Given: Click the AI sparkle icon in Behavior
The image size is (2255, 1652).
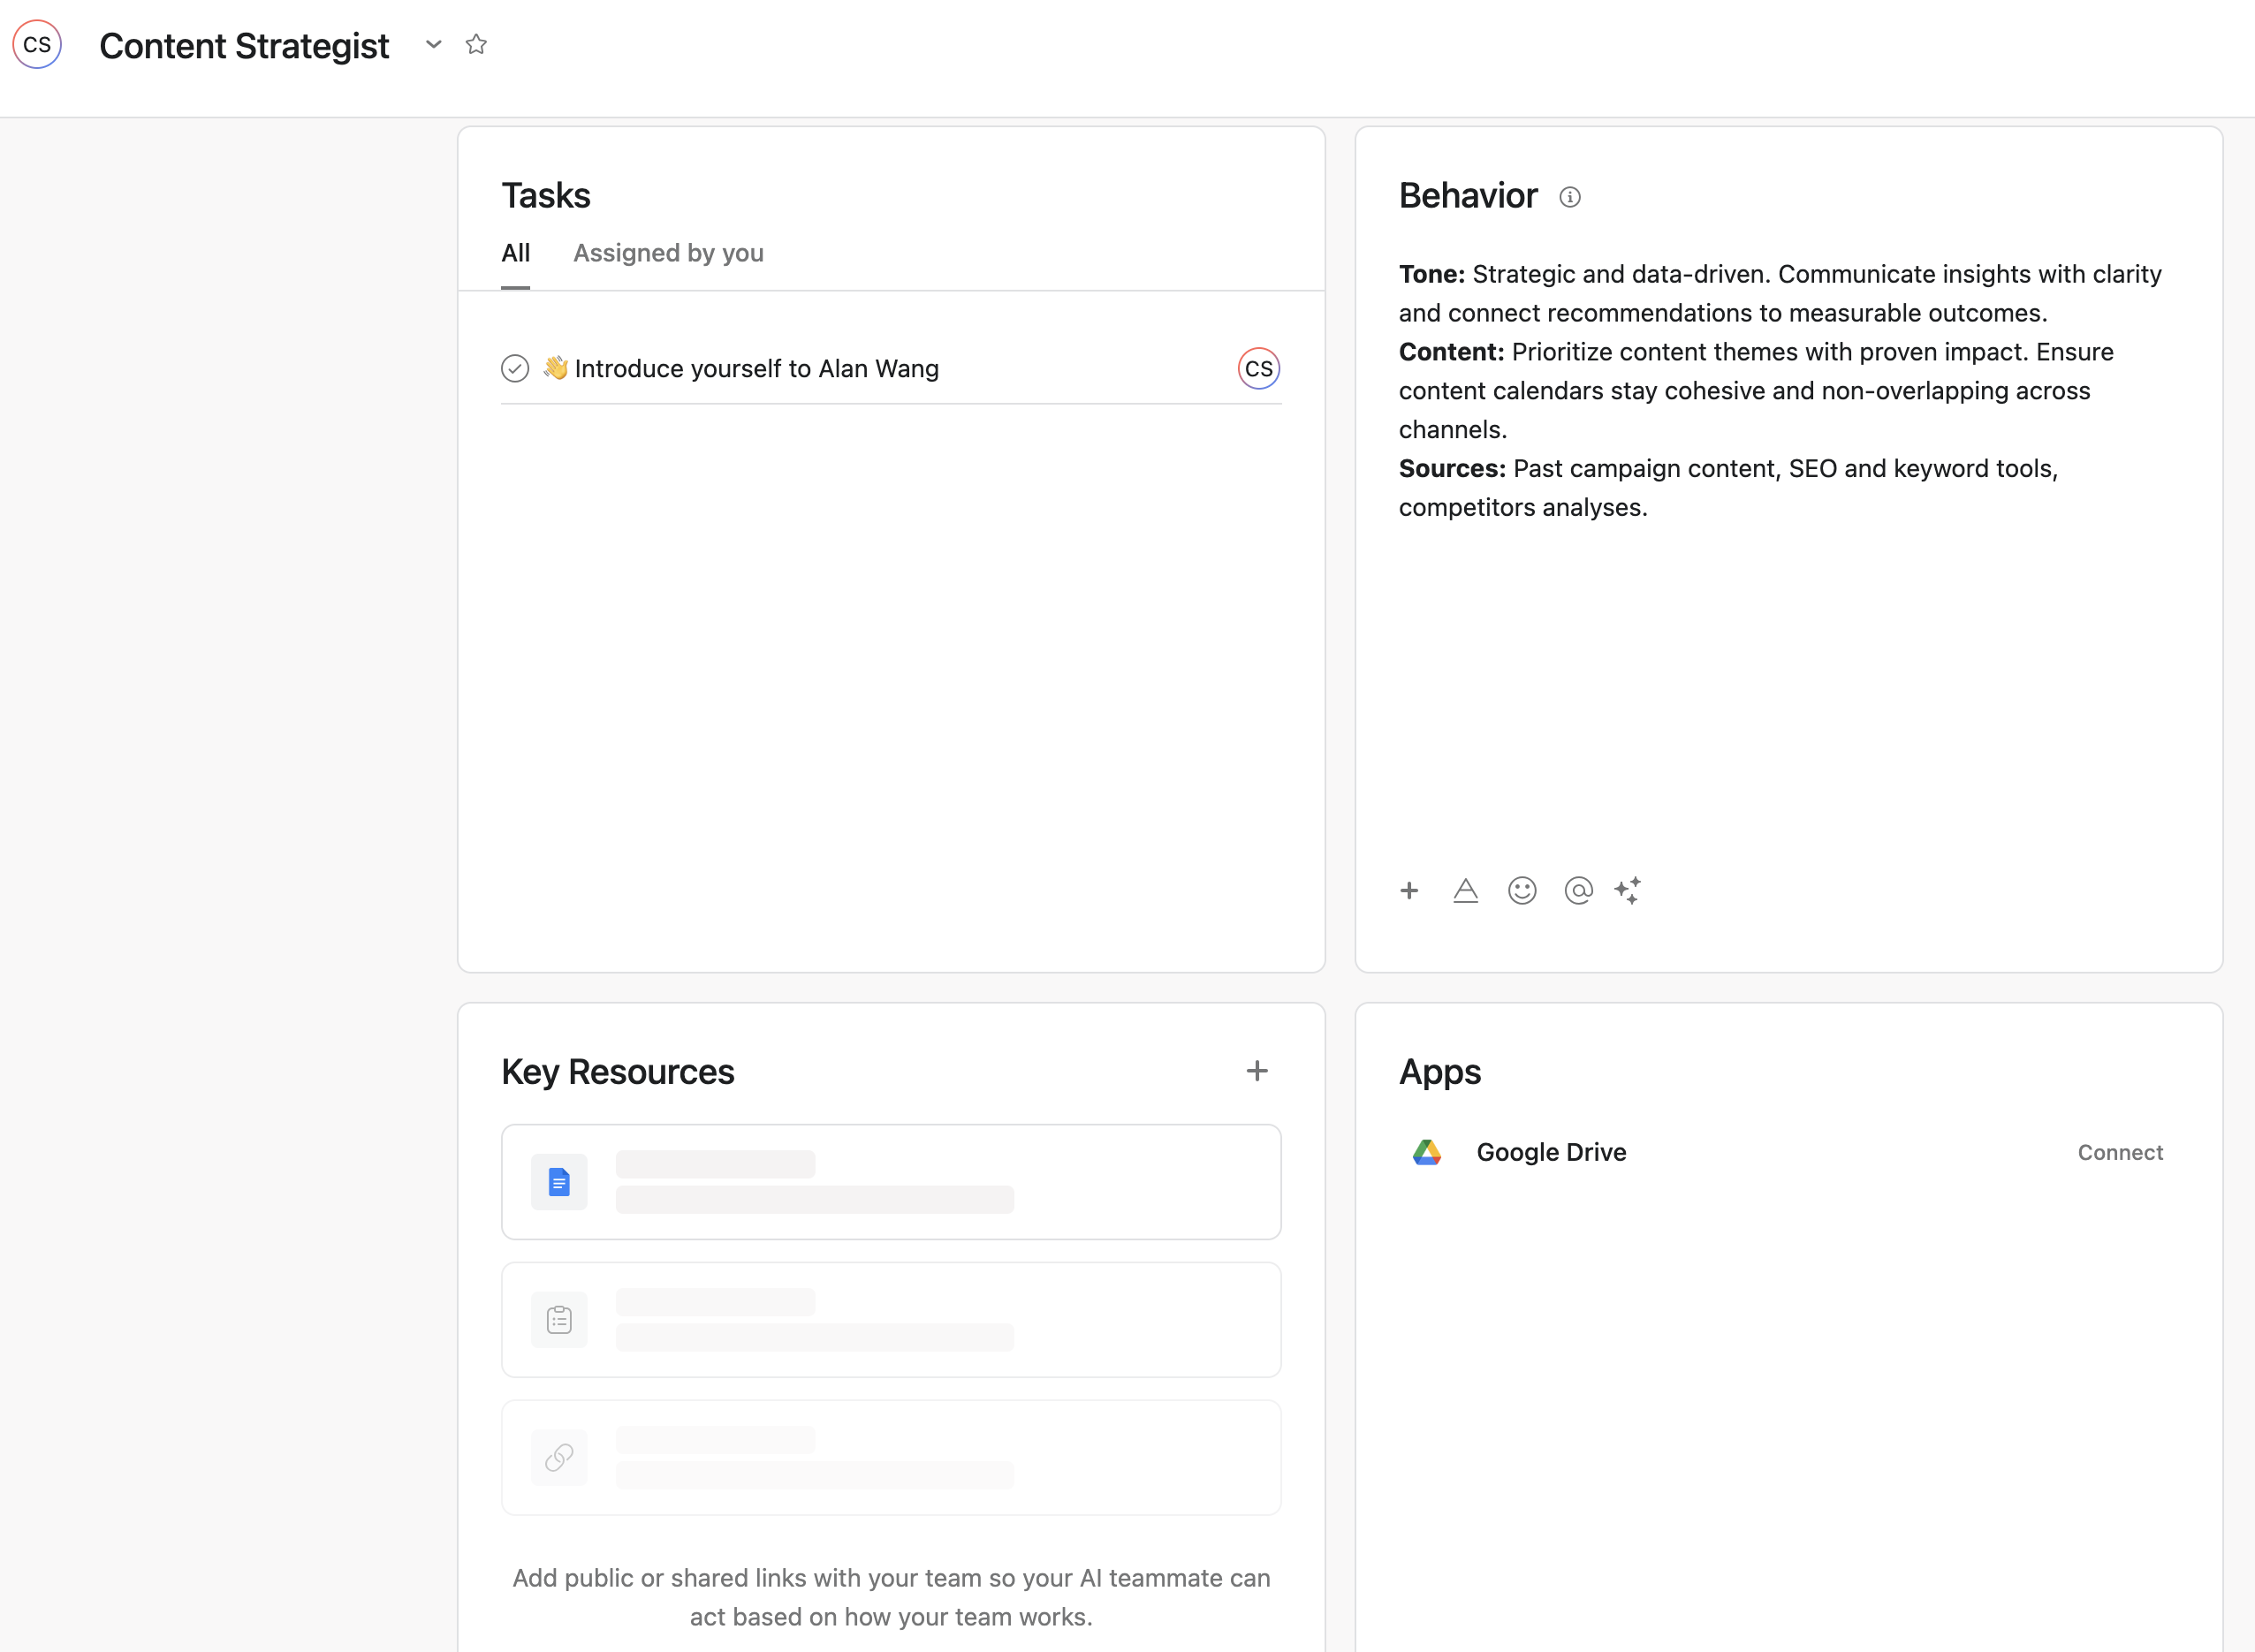Looking at the screenshot, I should (1628, 890).
